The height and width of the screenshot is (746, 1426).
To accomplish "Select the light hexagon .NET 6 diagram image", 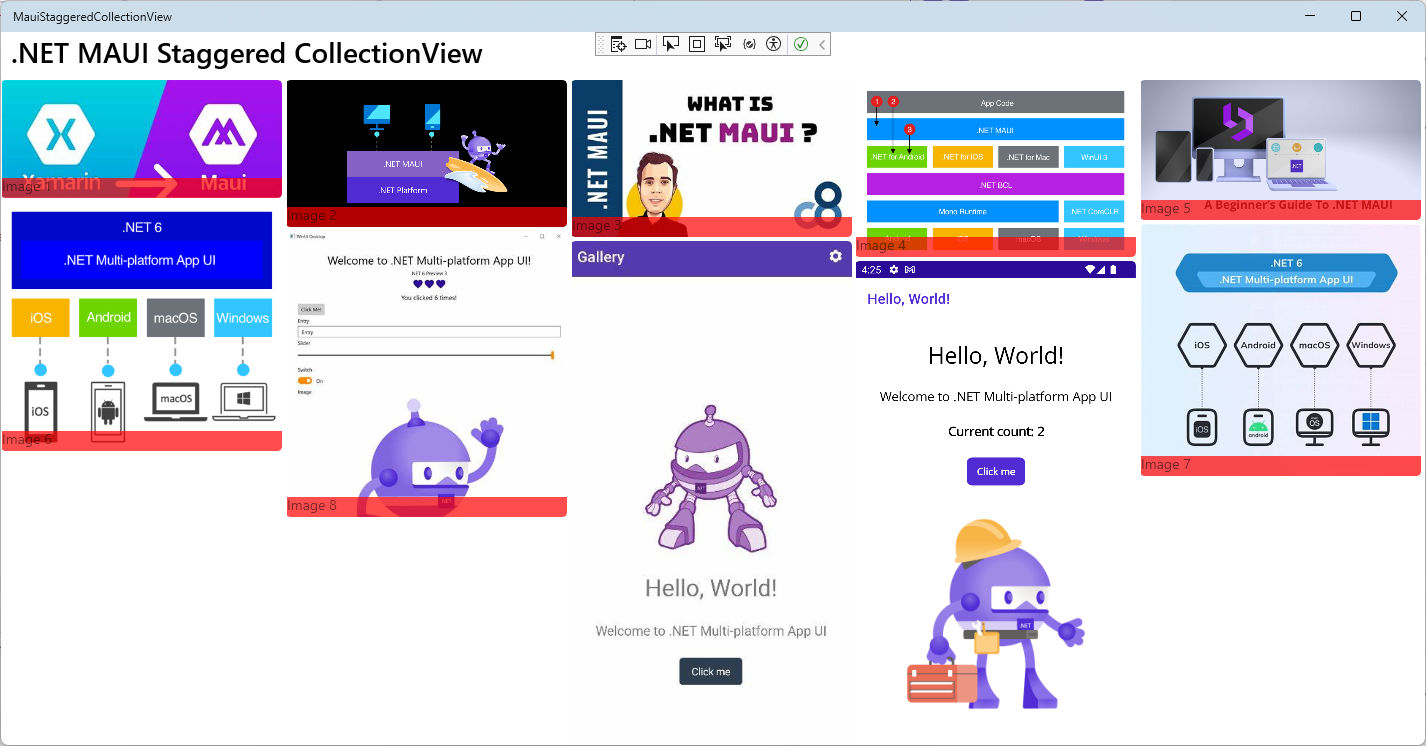I will point(1281,350).
